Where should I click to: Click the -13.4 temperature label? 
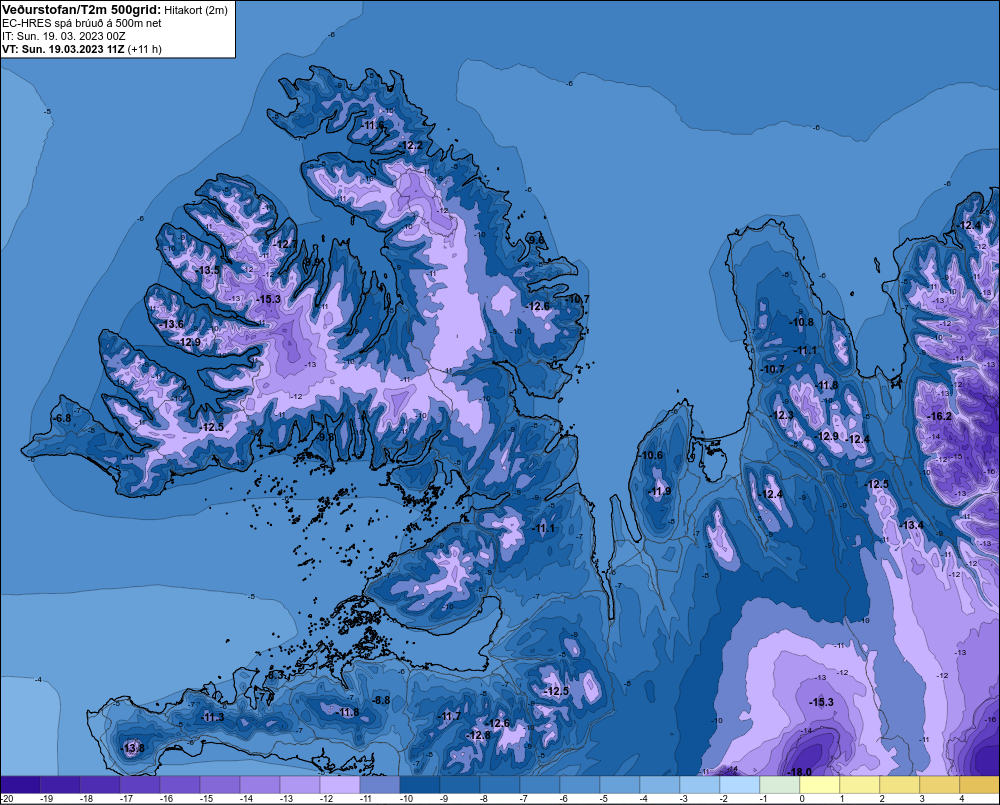pyautogui.click(x=911, y=525)
